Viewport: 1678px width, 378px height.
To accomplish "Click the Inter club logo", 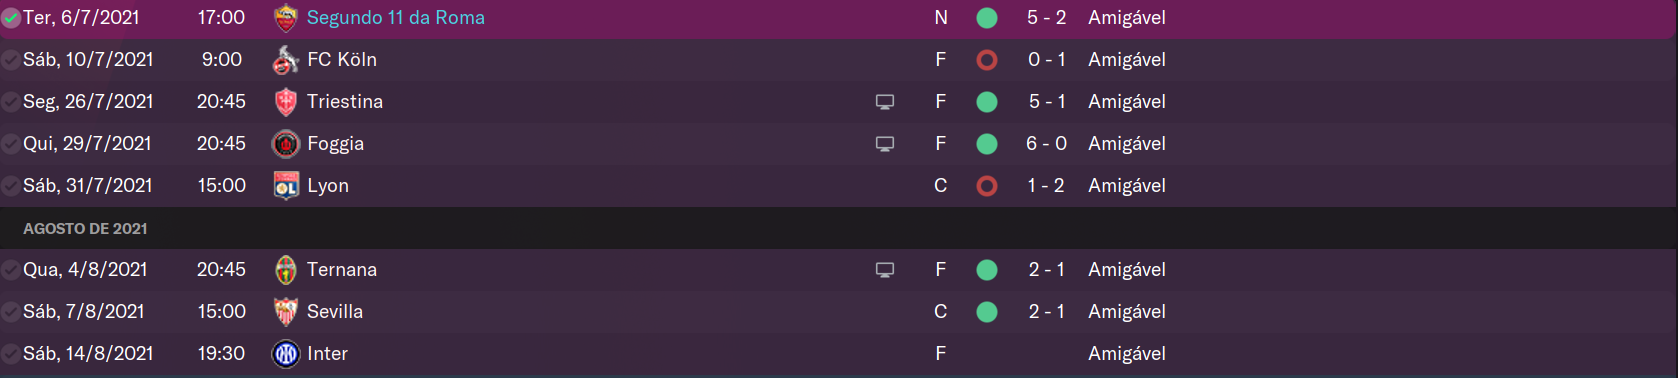I will [286, 354].
